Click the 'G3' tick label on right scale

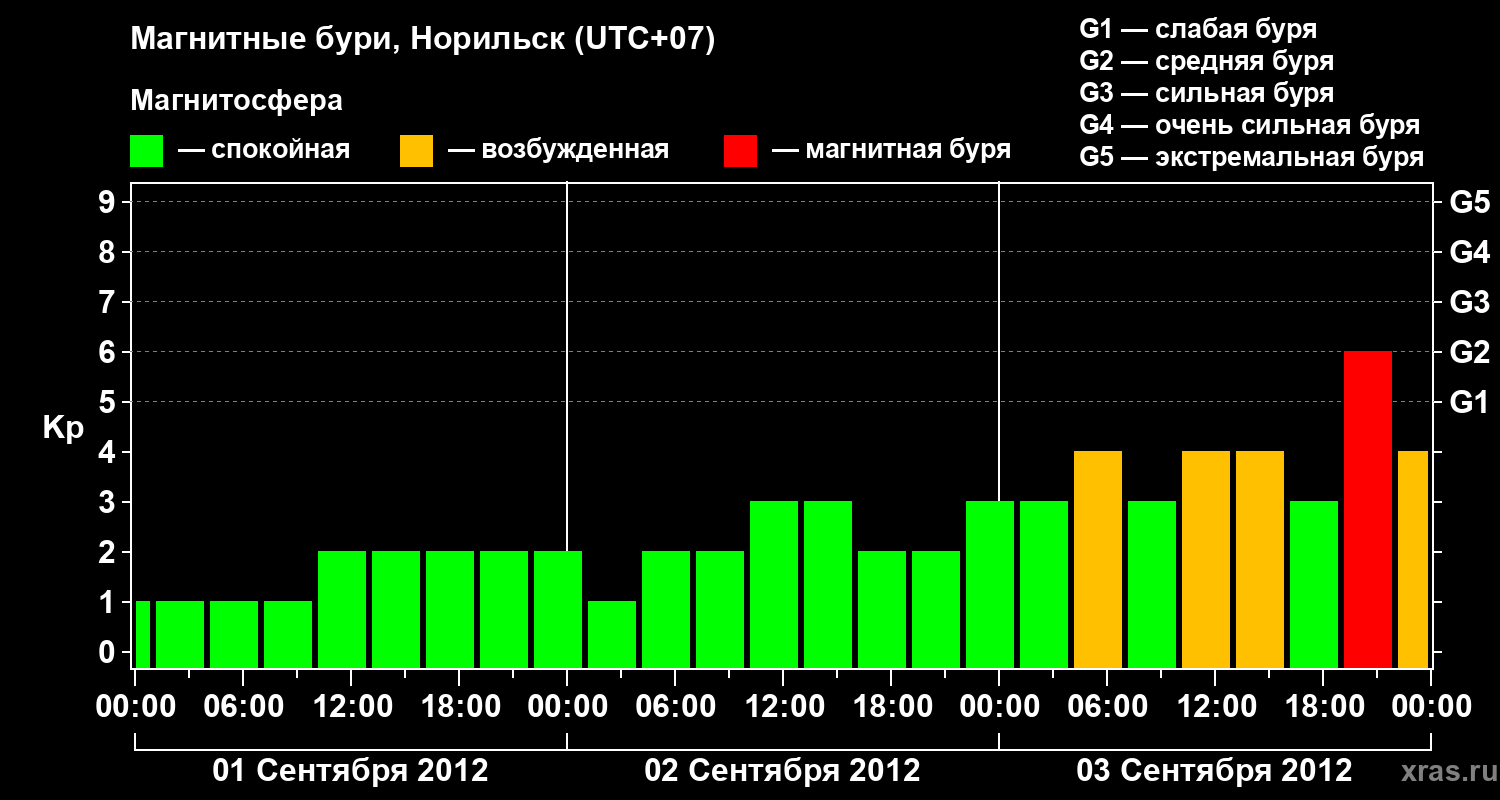(1469, 302)
